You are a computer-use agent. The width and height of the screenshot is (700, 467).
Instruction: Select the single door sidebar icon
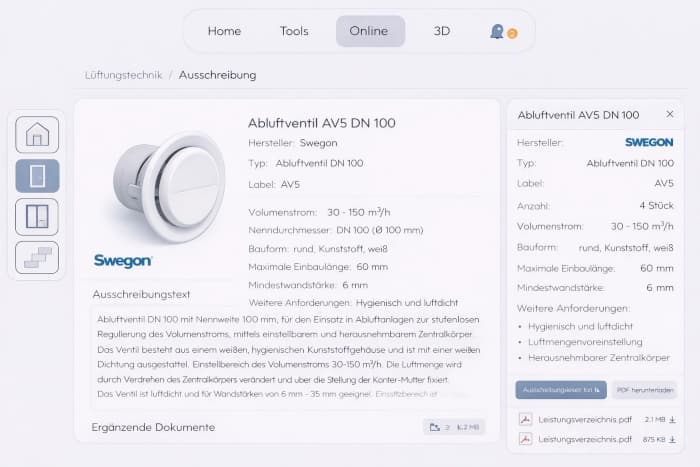[x=37, y=176]
